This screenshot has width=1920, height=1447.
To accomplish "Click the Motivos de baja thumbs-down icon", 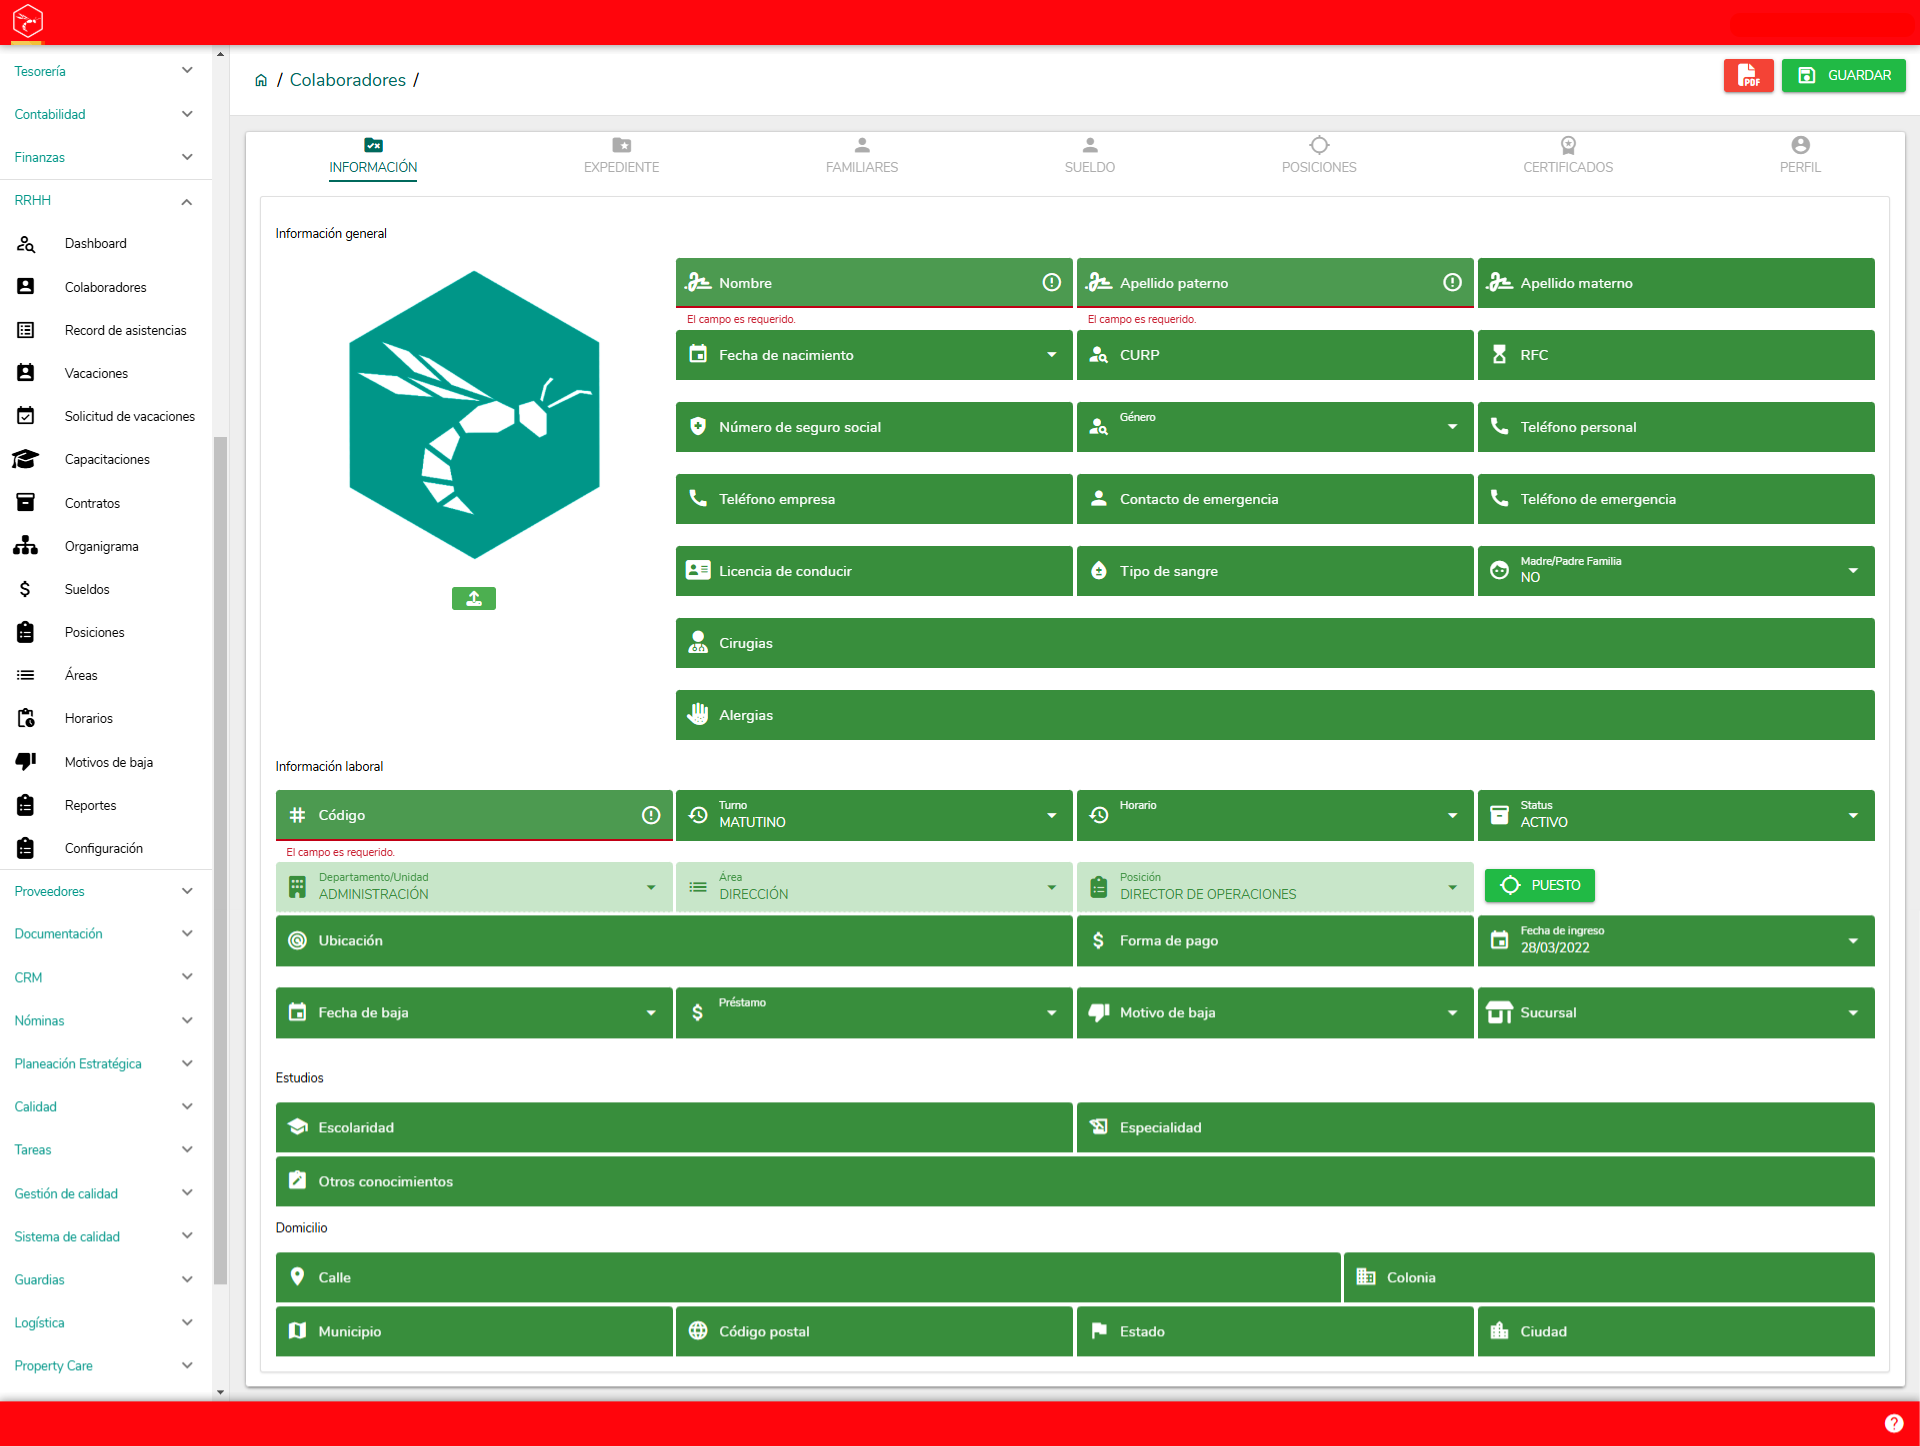I will coord(26,762).
